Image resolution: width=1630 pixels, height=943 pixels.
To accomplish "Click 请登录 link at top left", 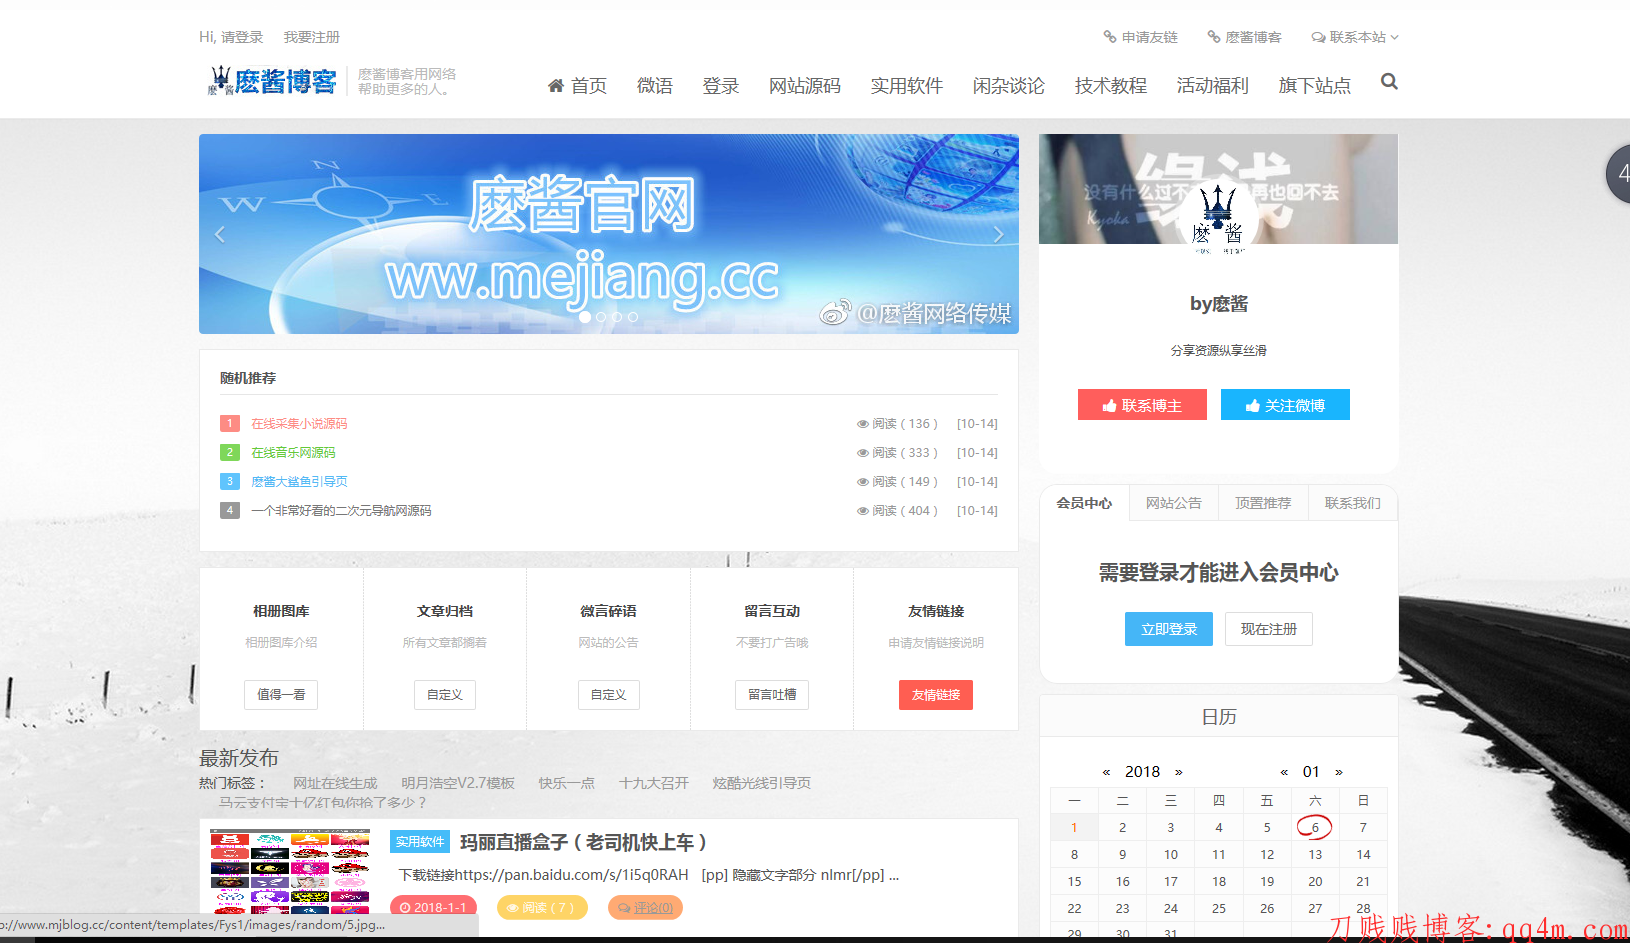I will tap(242, 37).
